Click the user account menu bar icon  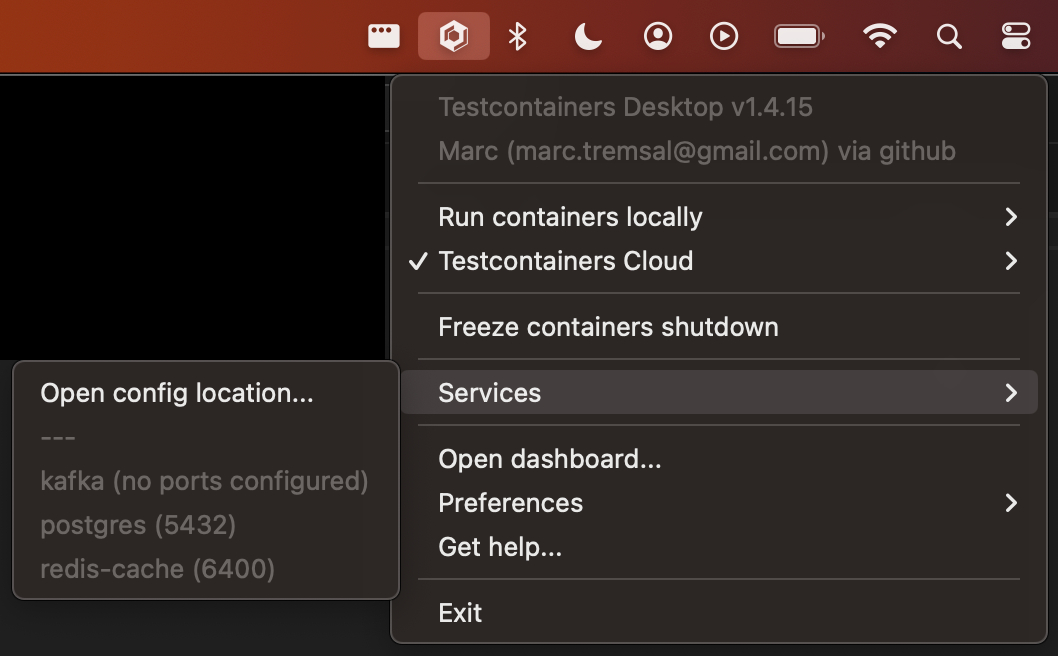657,37
